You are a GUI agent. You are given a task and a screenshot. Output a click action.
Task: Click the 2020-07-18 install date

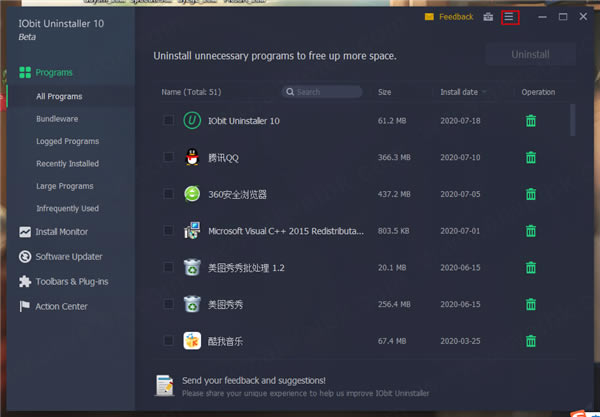pyautogui.click(x=460, y=121)
